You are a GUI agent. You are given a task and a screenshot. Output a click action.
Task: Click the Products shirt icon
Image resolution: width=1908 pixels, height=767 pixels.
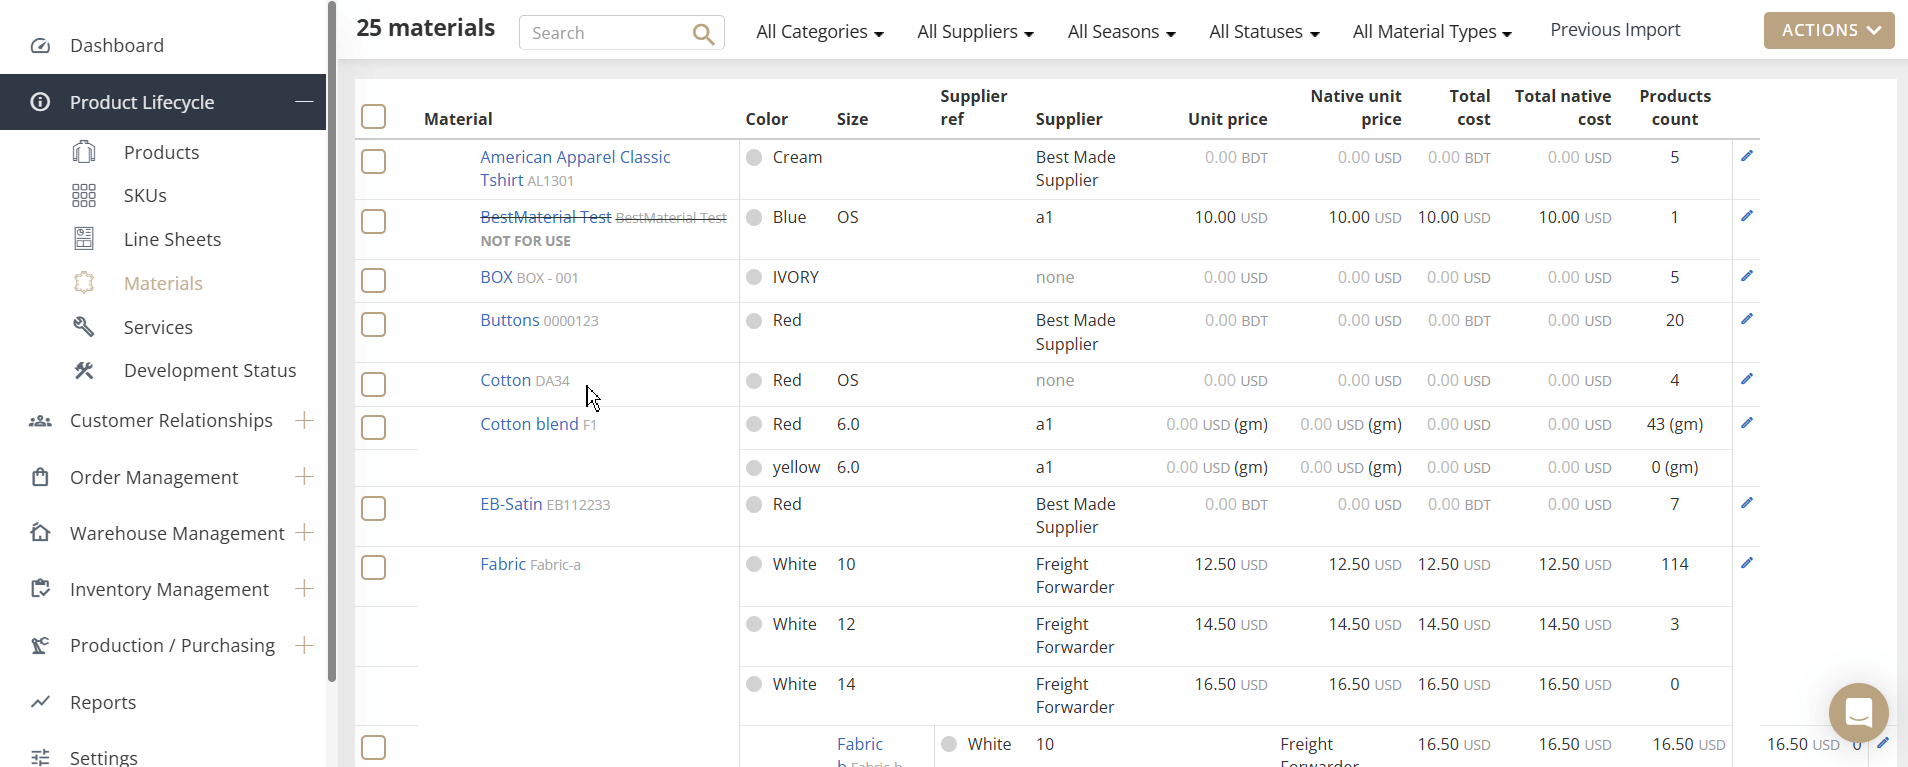click(x=84, y=152)
